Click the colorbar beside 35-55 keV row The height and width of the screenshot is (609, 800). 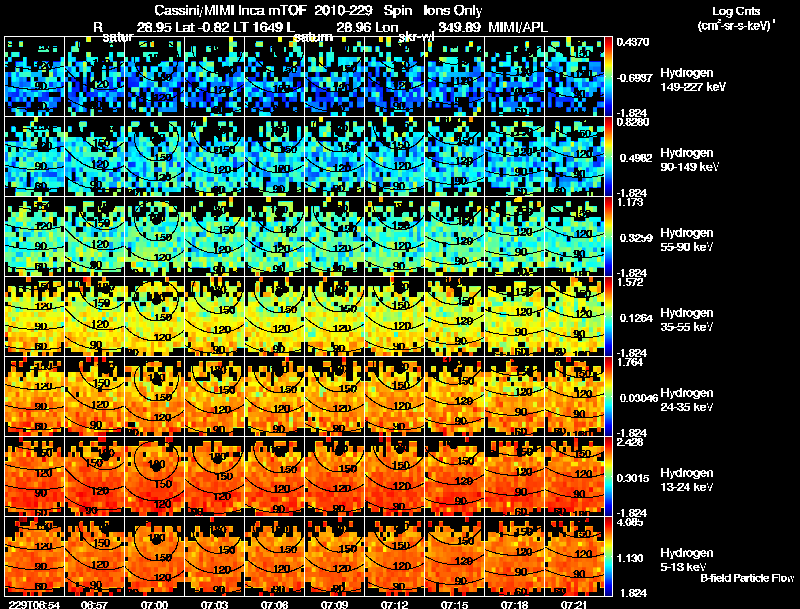coord(608,316)
